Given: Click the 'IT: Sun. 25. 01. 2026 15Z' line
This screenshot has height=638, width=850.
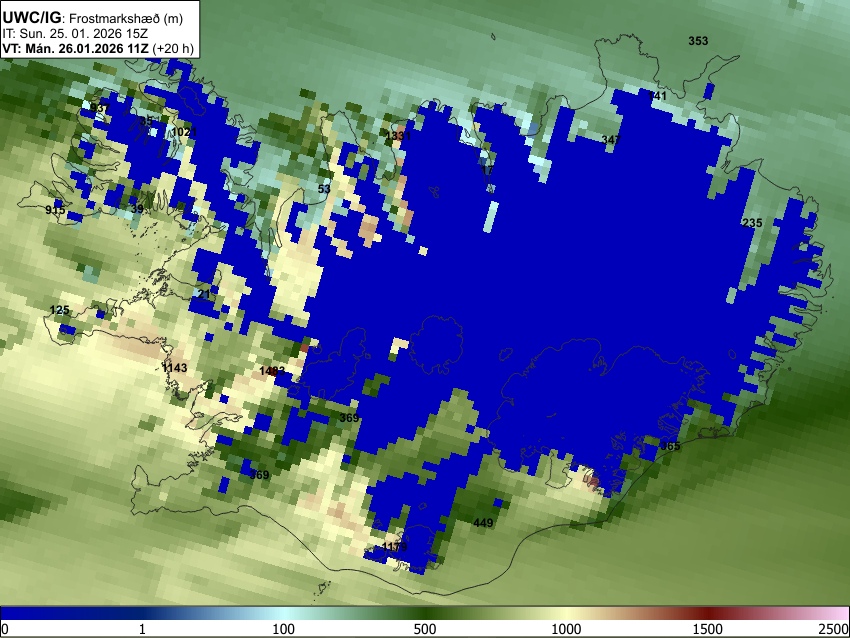Looking at the screenshot, I should 75,34.
